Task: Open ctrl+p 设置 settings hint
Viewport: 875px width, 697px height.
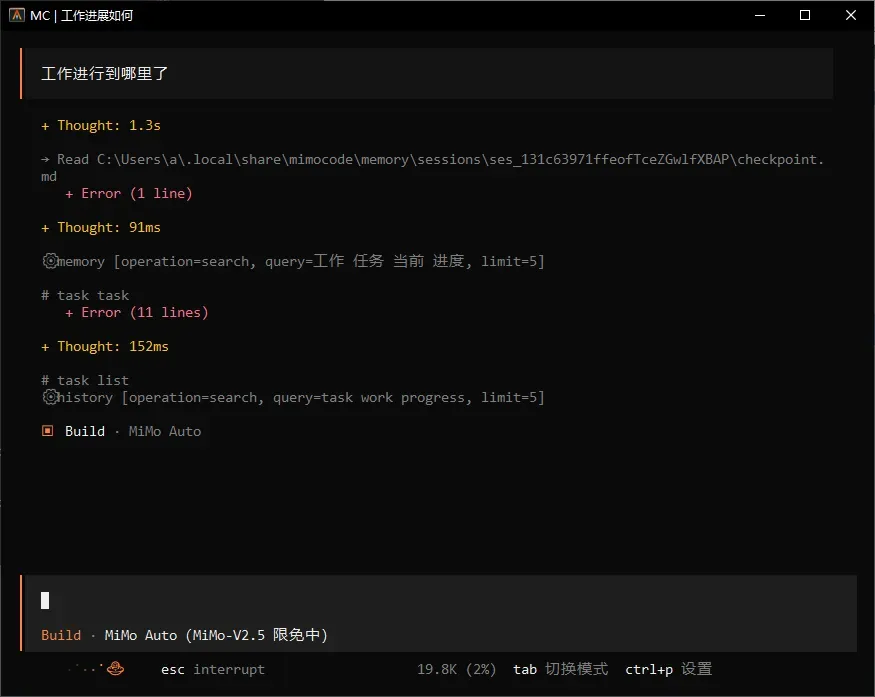Action: 669,669
